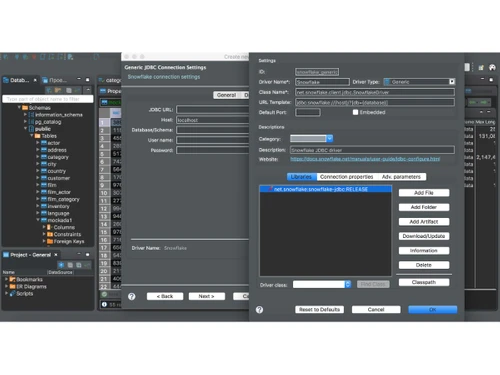Go to the next wizard page with Next >

[x=207, y=296]
